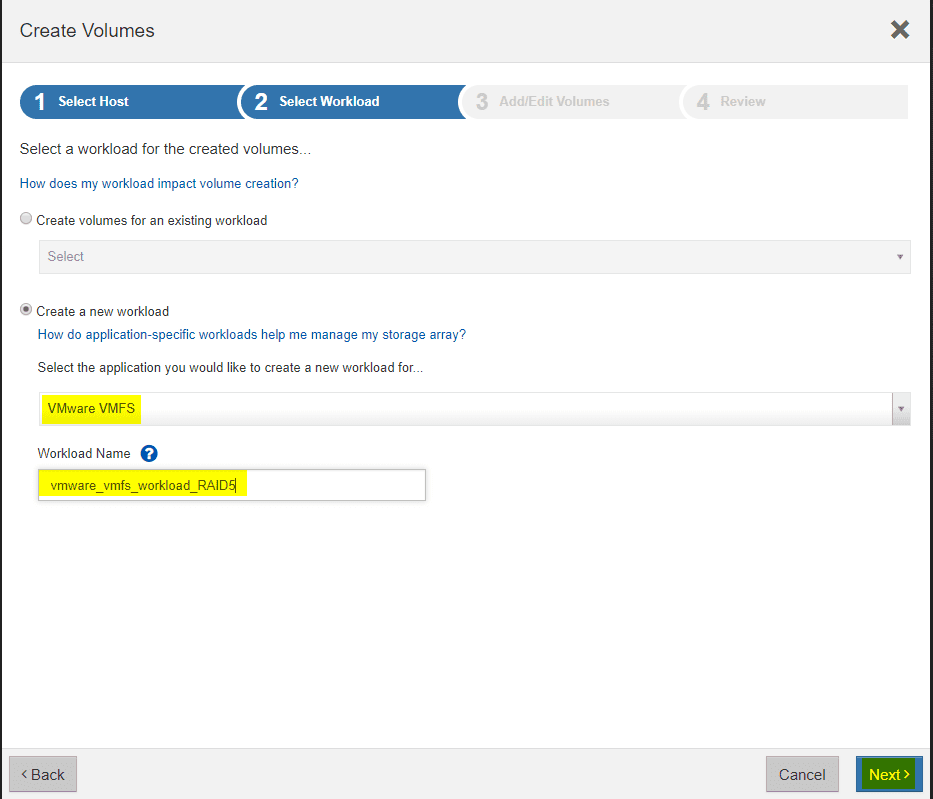Image resolution: width=933 pixels, height=799 pixels.
Task: Cancel the volume creation wizard
Action: pos(802,774)
